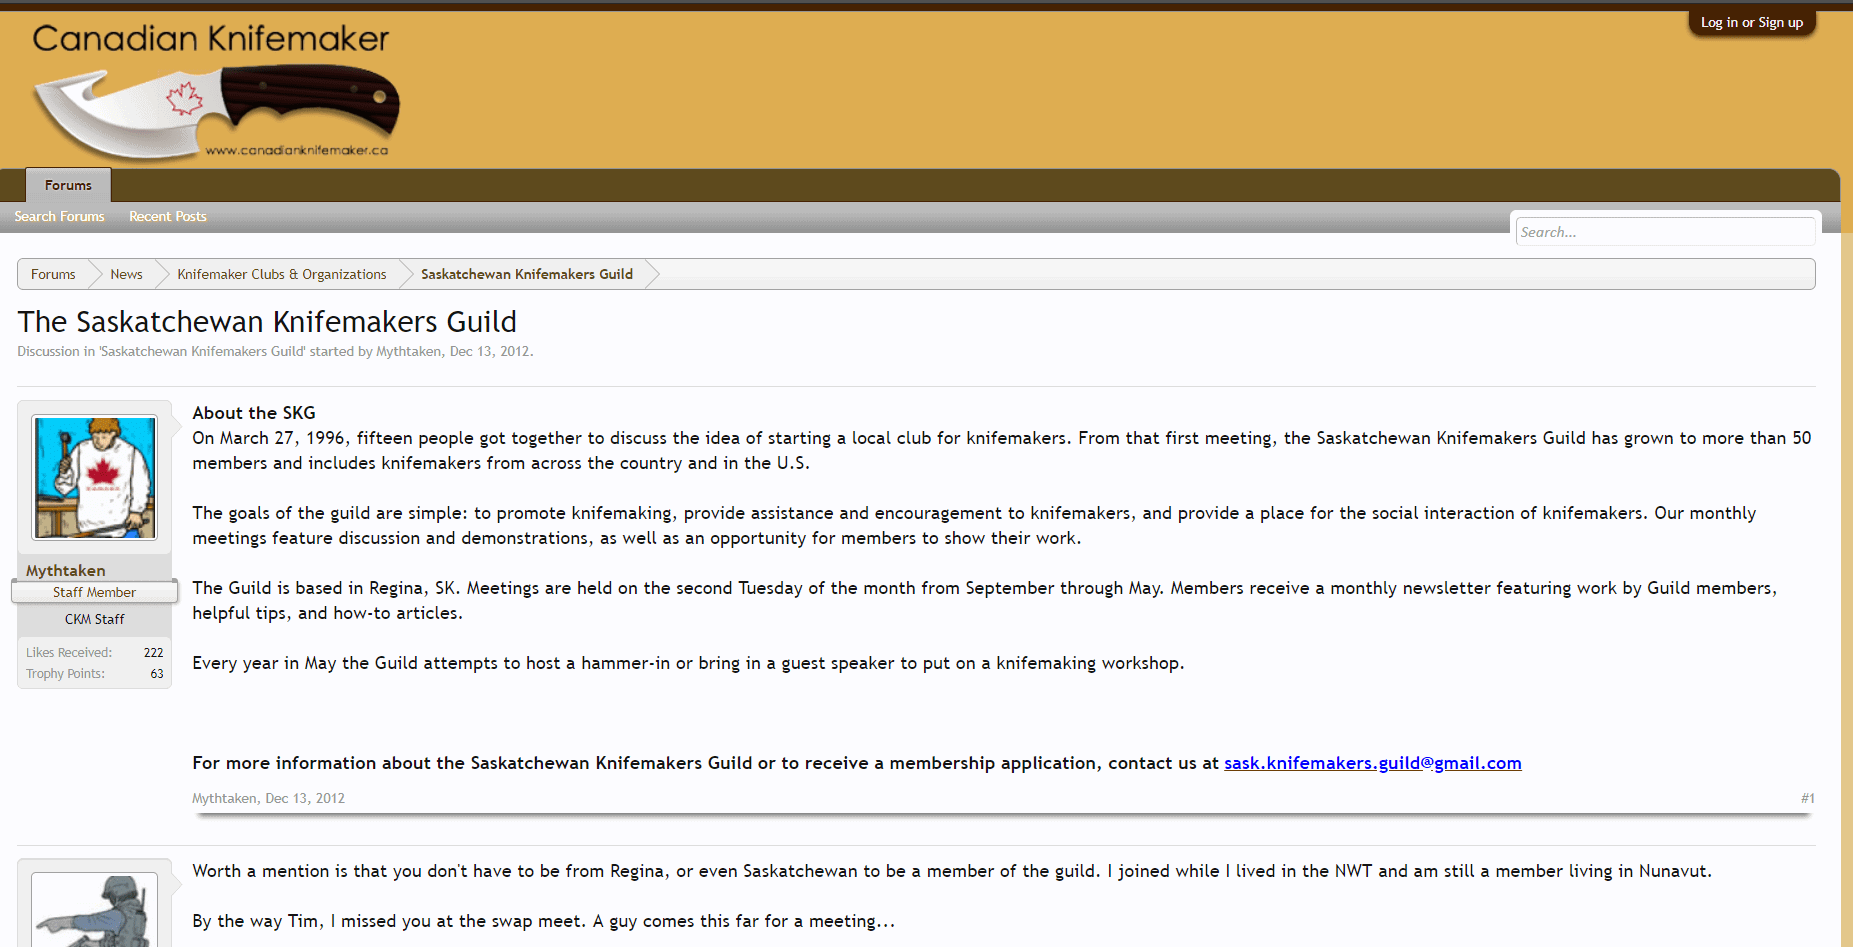Open Trophy Points value 63
This screenshot has width=1853, height=947.
click(157, 673)
